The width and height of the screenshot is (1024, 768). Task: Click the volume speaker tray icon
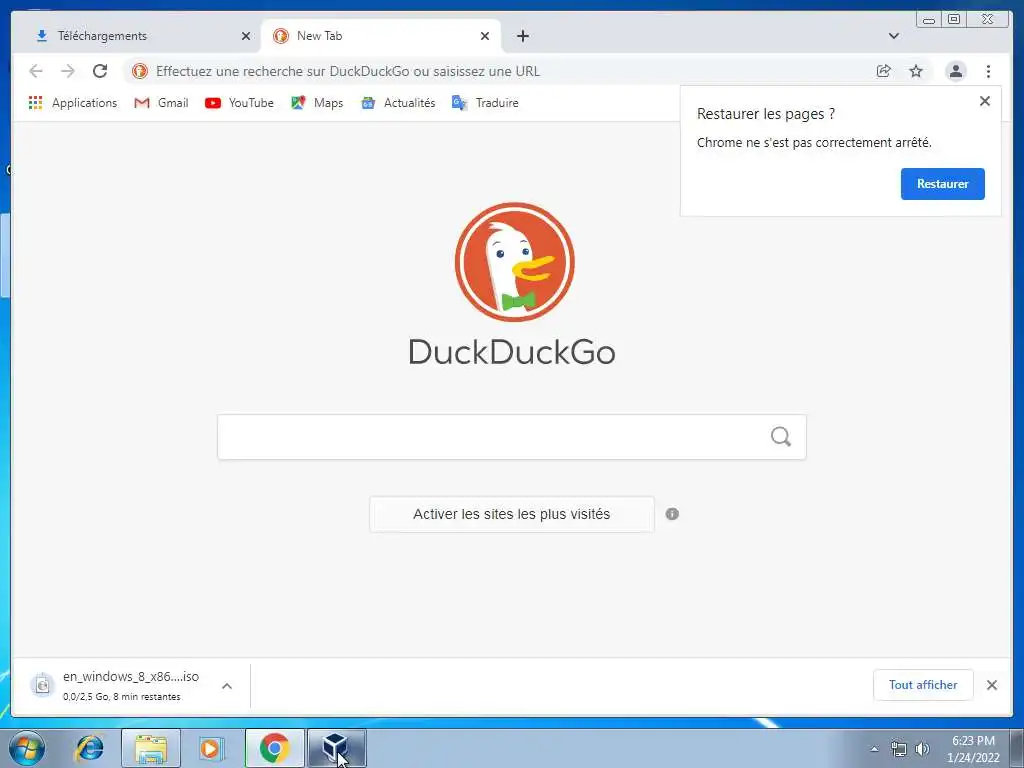click(x=922, y=749)
